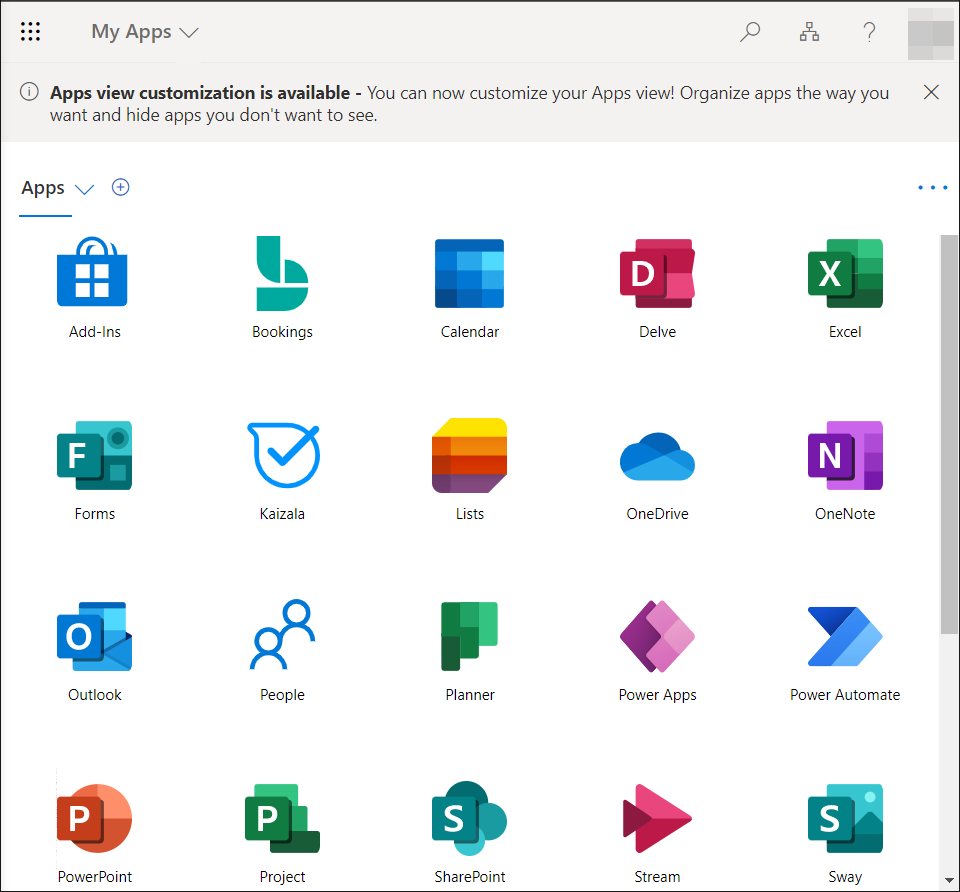
Task: Click the scrollbar down arrow
Action: point(949,880)
